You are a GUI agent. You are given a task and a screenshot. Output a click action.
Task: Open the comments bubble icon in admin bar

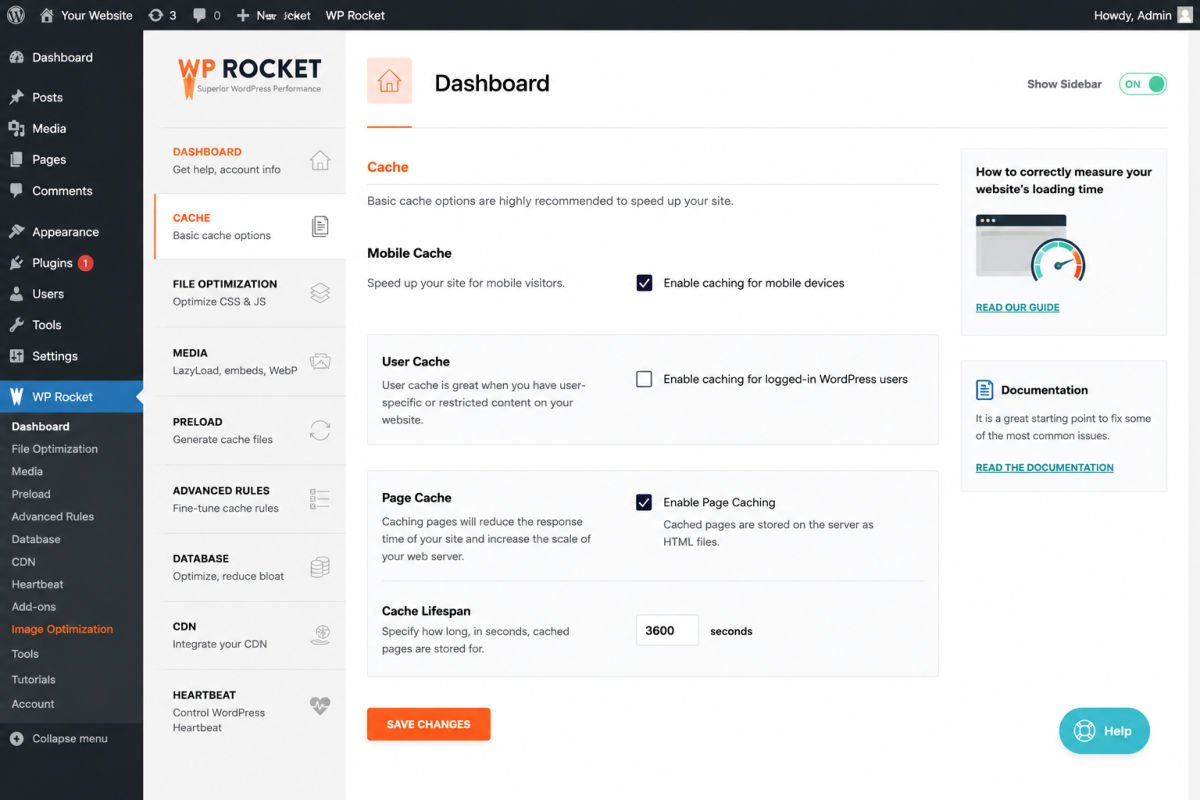(200, 15)
